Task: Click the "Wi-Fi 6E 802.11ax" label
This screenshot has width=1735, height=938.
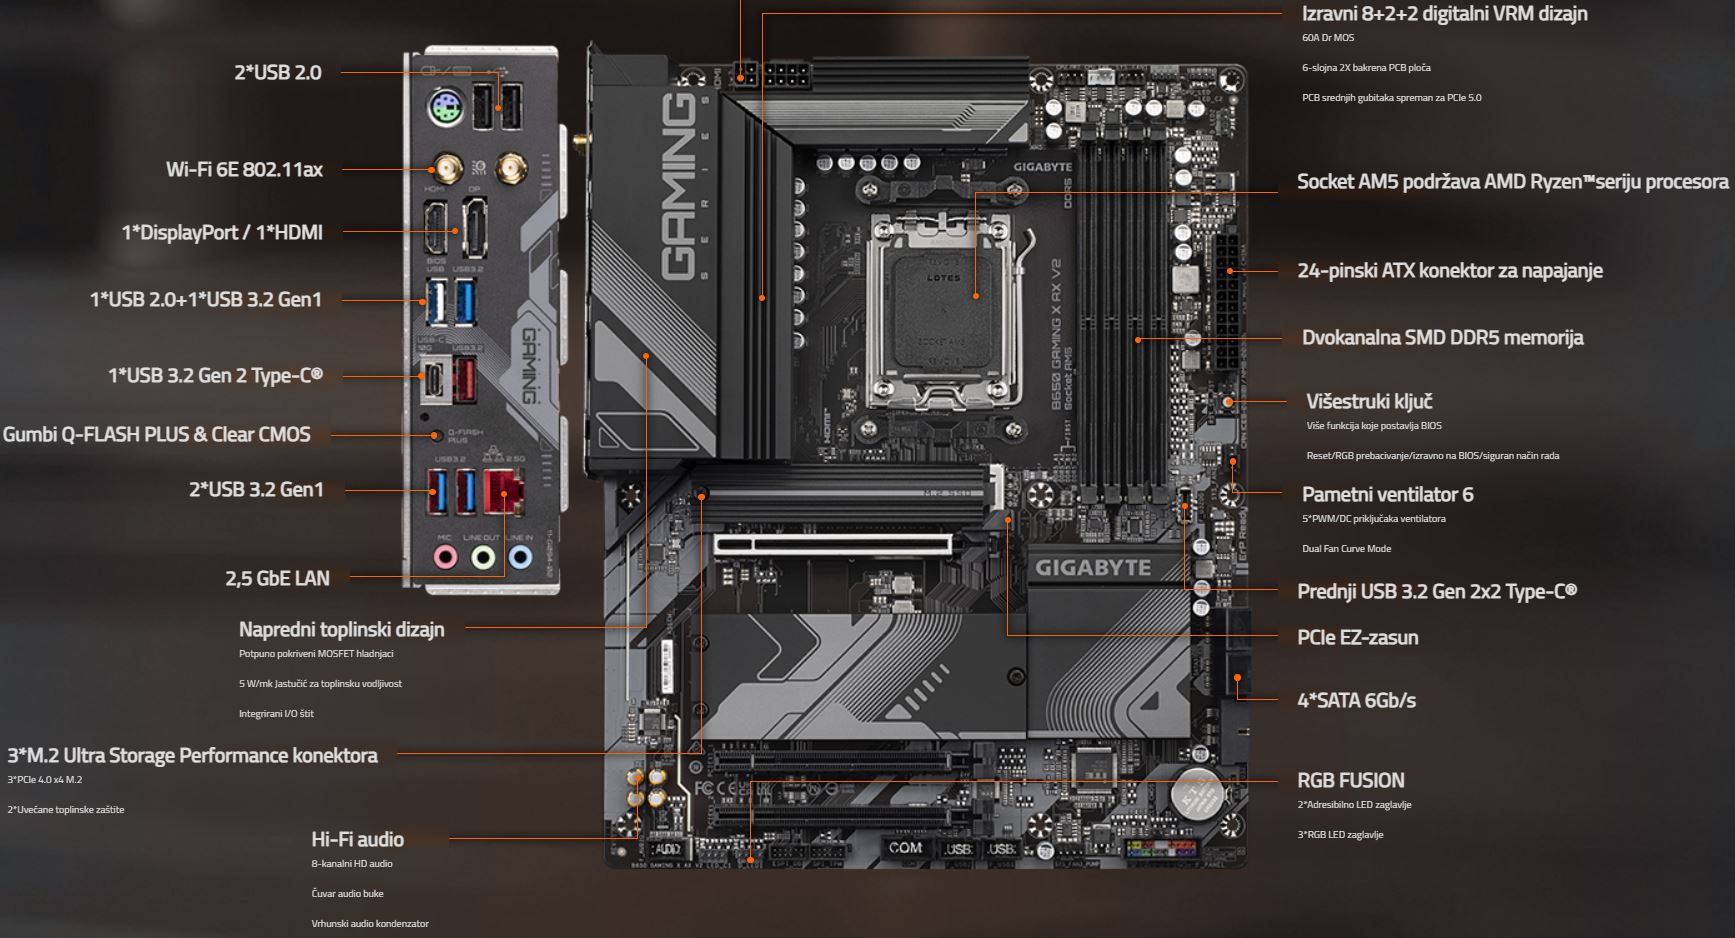Action: 244,169
